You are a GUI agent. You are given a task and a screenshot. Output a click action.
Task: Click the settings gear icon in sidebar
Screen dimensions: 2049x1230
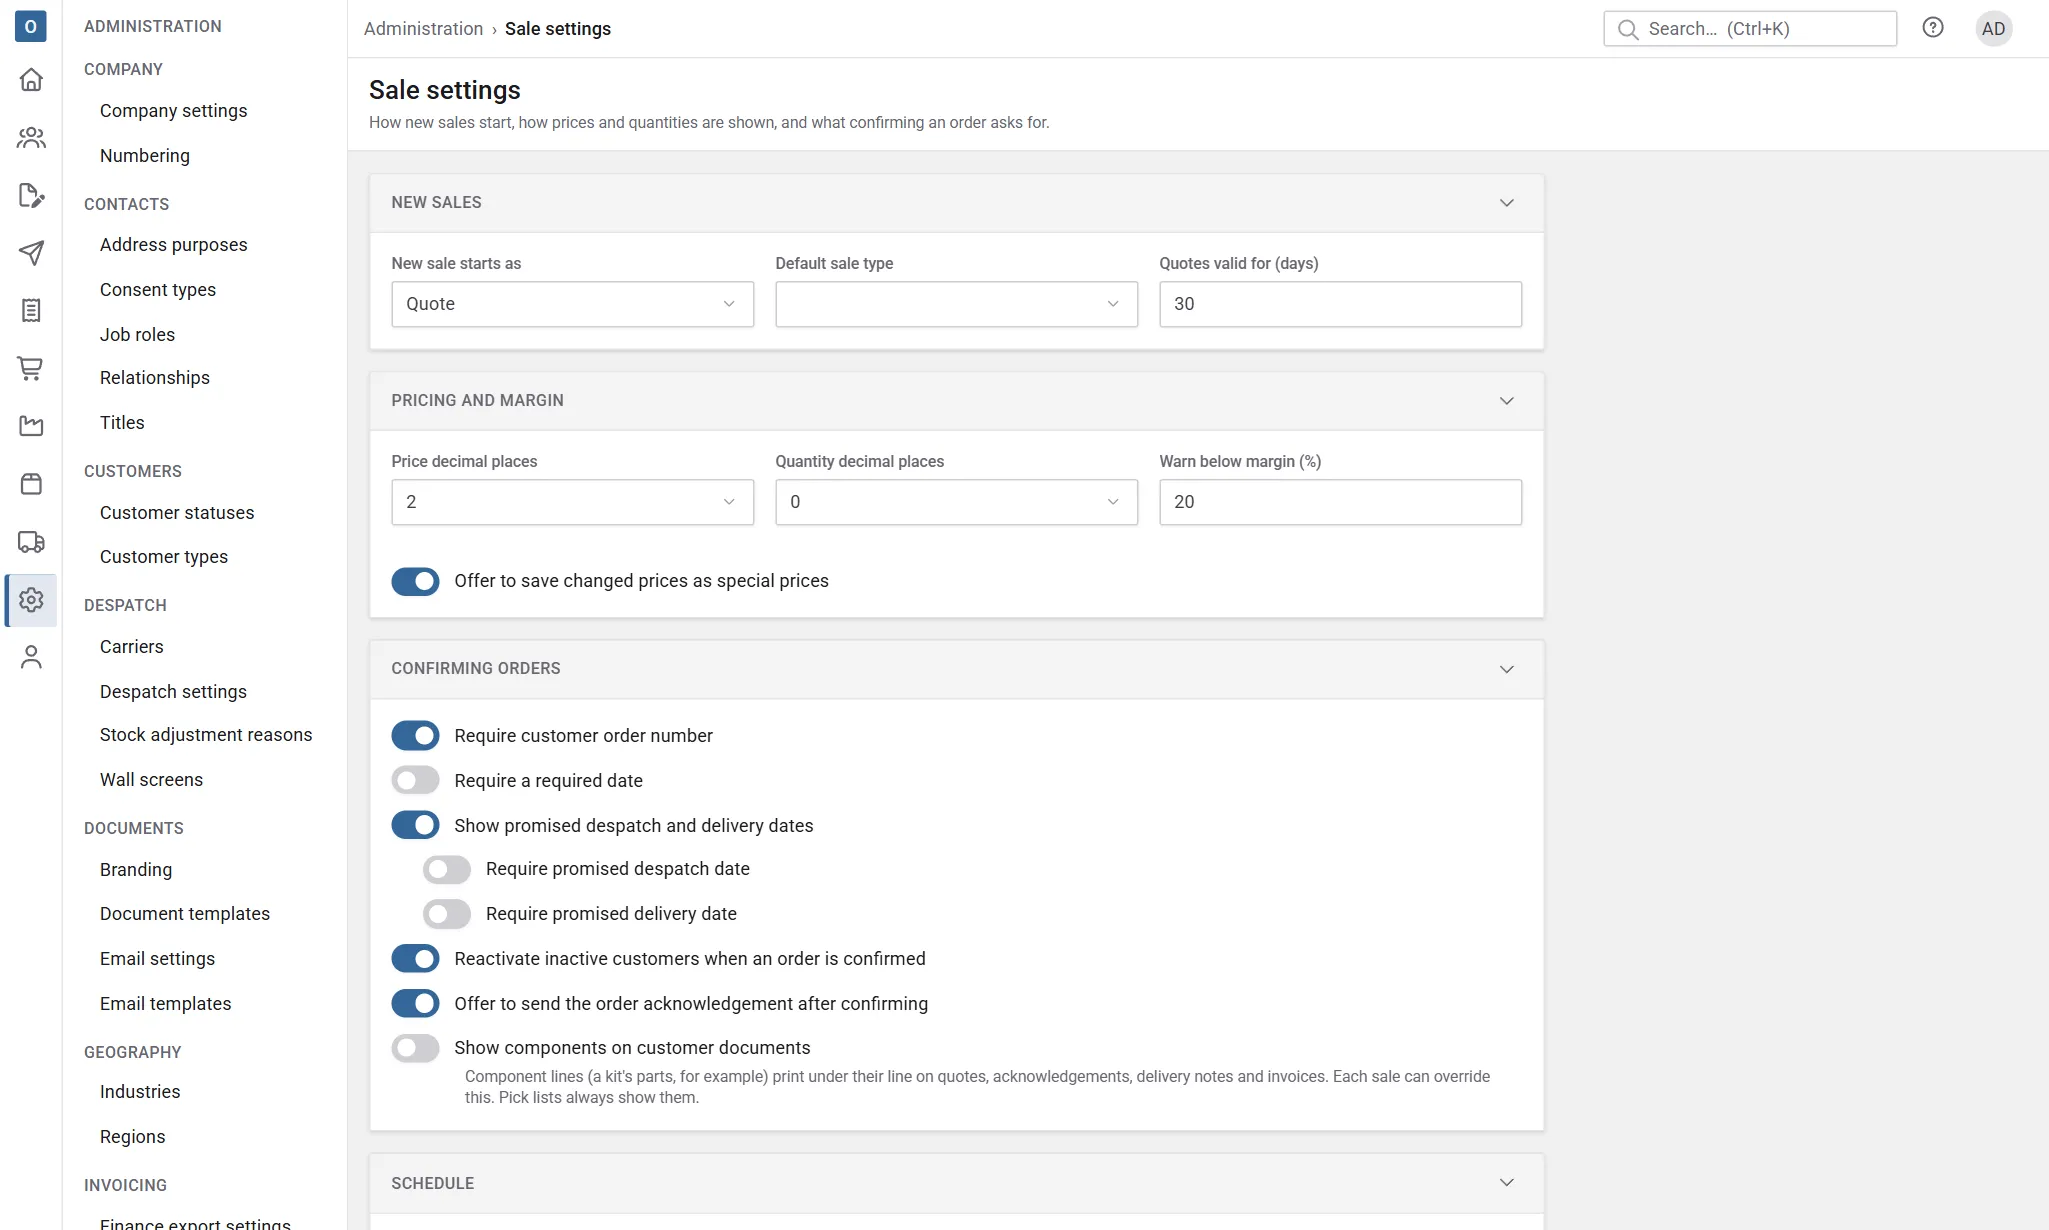tap(31, 600)
